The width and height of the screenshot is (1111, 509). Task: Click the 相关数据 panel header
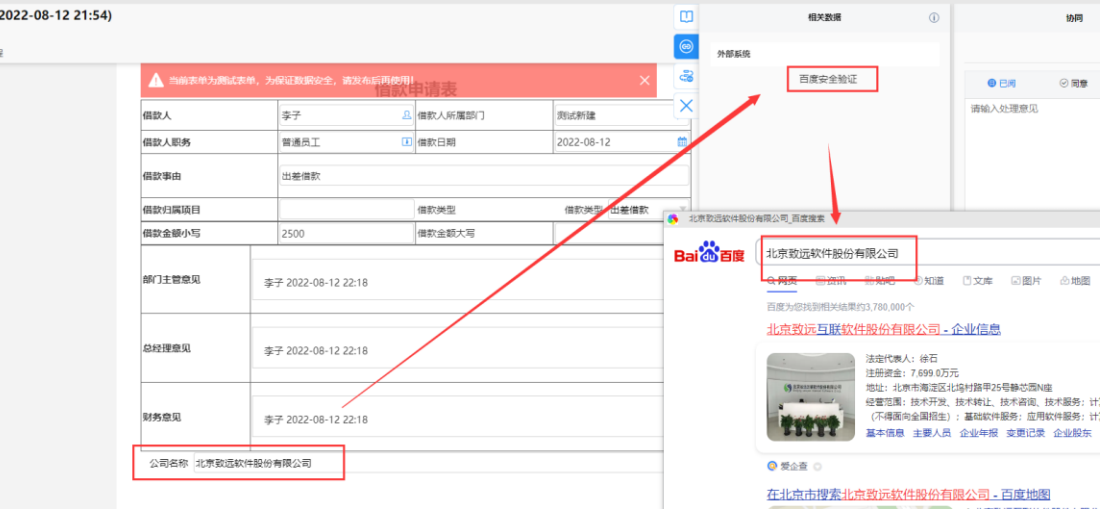(825, 18)
